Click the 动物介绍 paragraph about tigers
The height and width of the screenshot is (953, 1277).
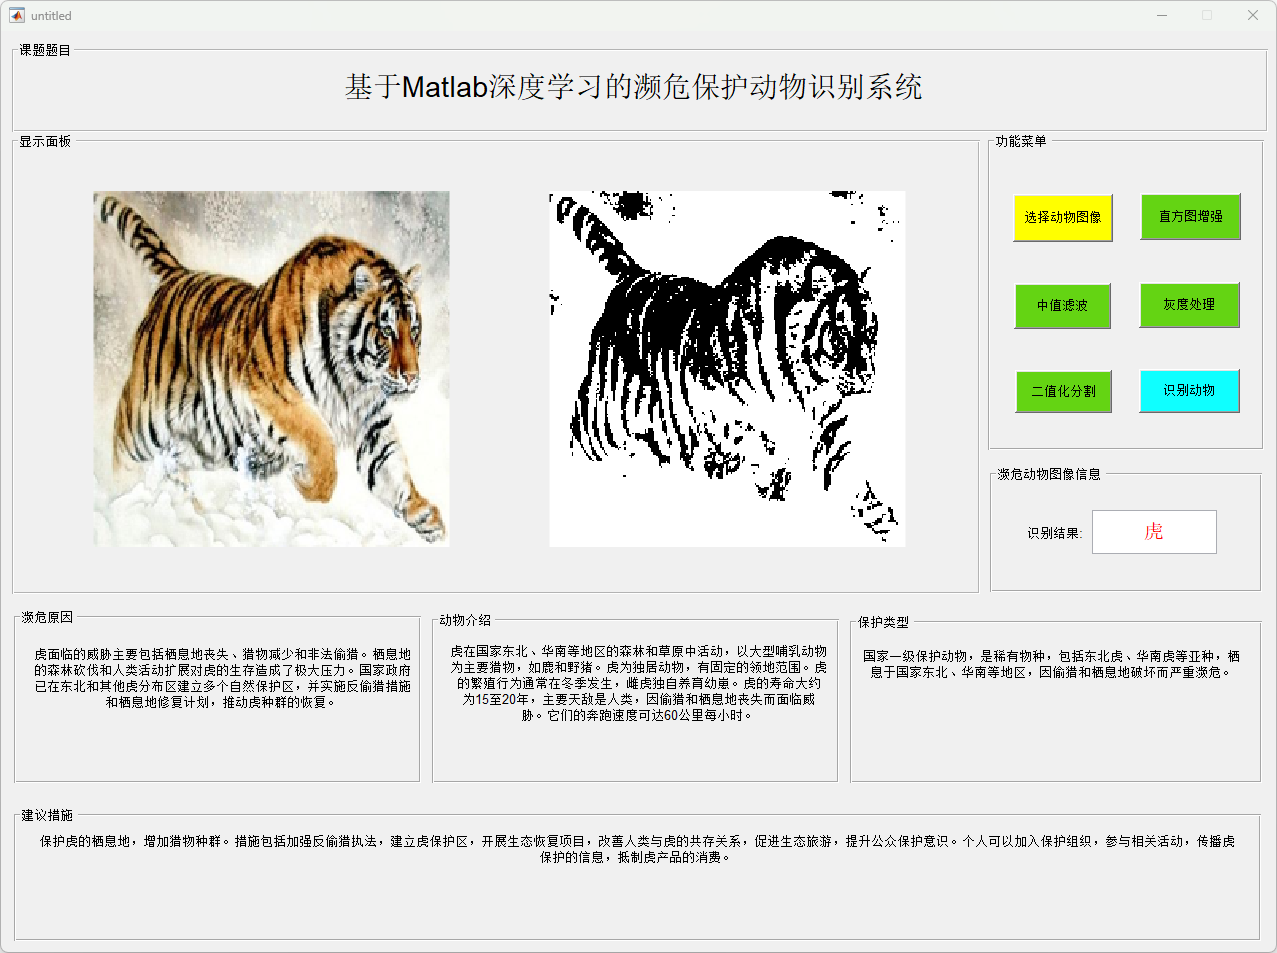638,683
